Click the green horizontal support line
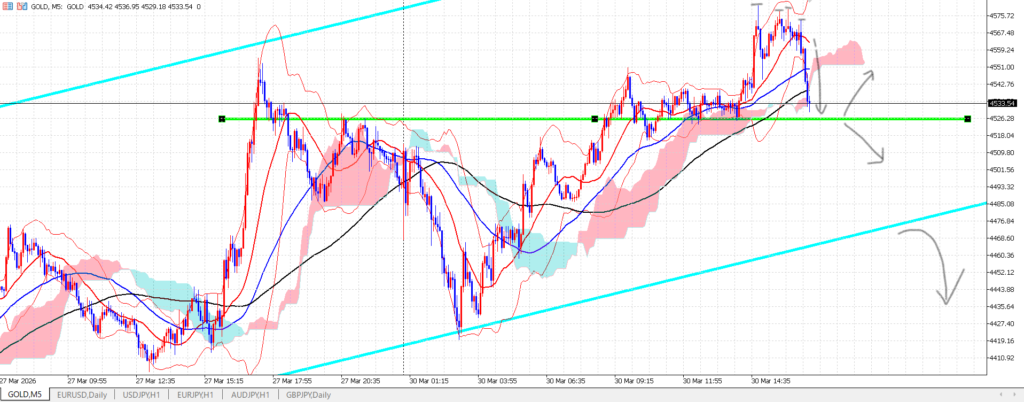 click(x=400, y=119)
